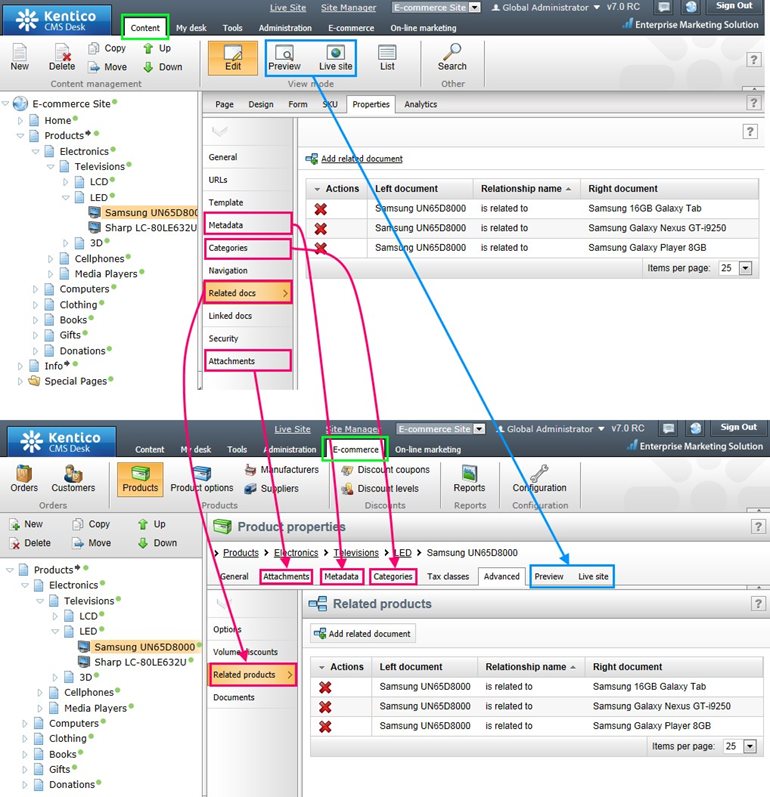Image resolution: width=770 pixels, height=797 pixels.
Task: Open Search with magnifier icon
Action: coord(452,57)
